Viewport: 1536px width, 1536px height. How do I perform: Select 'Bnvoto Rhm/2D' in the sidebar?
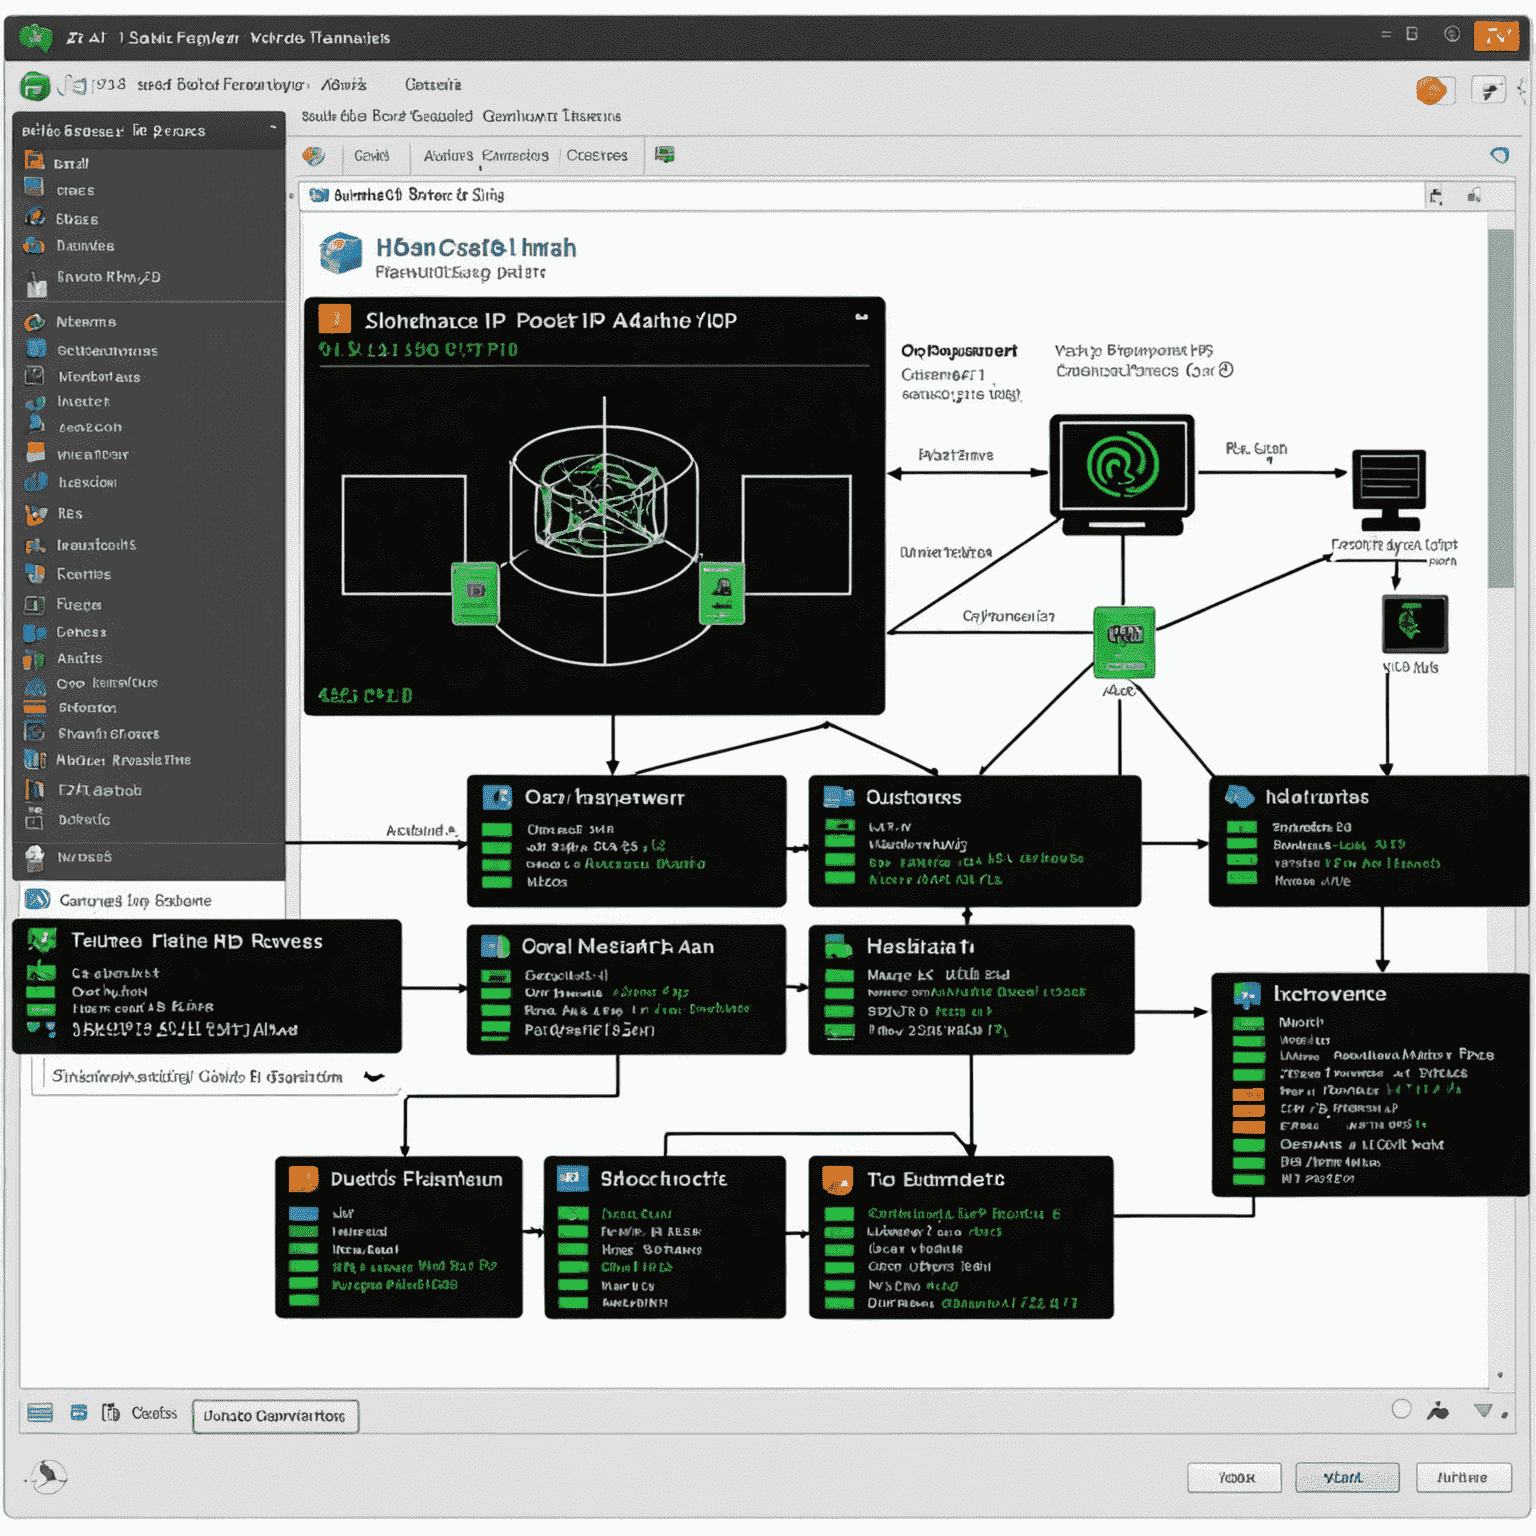(x=150, y=278)
